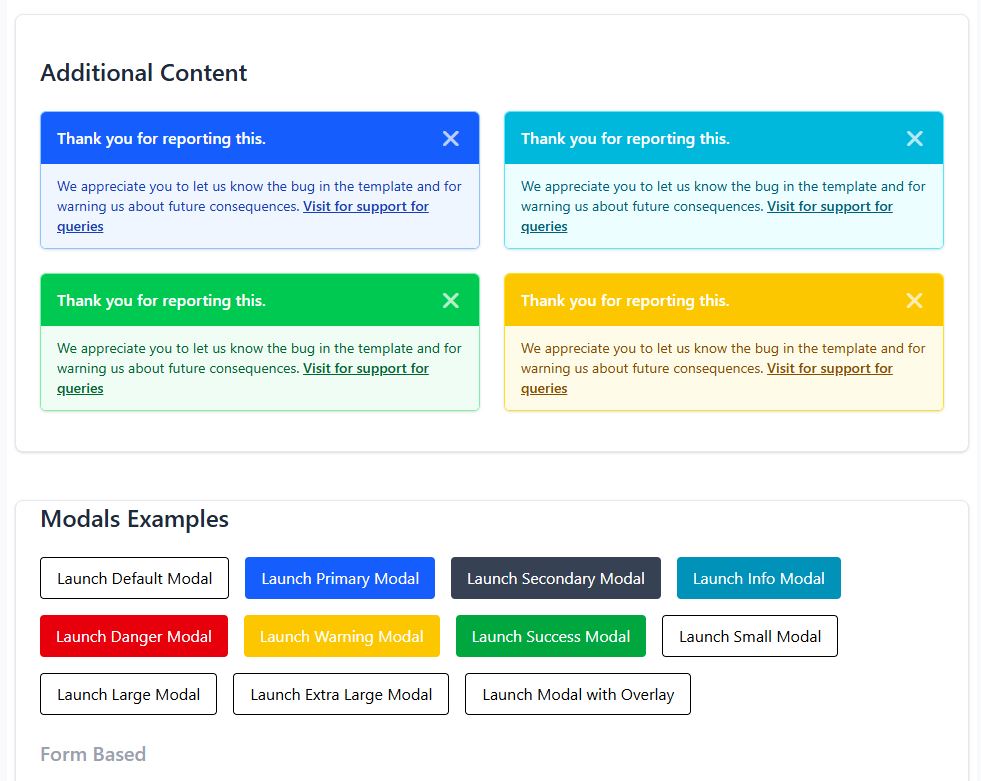Screen dimensions: 981x781
Task: Launch the Modal with Overlay
Action: coord(578,694)
